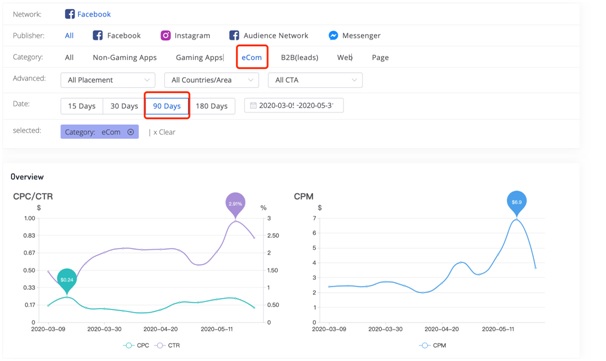Select the Facebook publisher icon
This screenshot has height=361, width=606.
98,36
